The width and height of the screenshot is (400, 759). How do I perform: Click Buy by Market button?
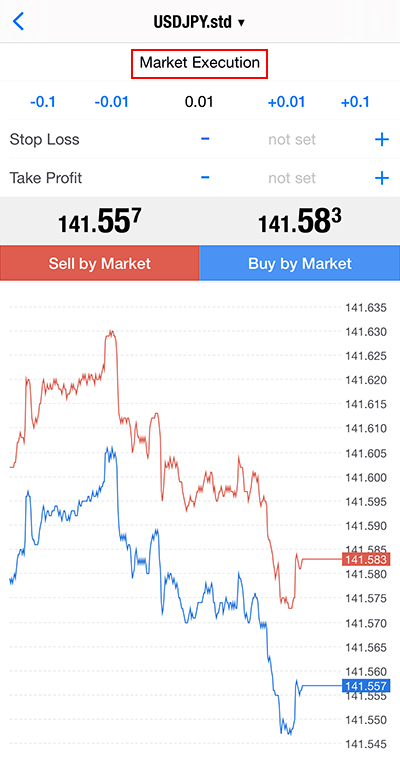300,263
